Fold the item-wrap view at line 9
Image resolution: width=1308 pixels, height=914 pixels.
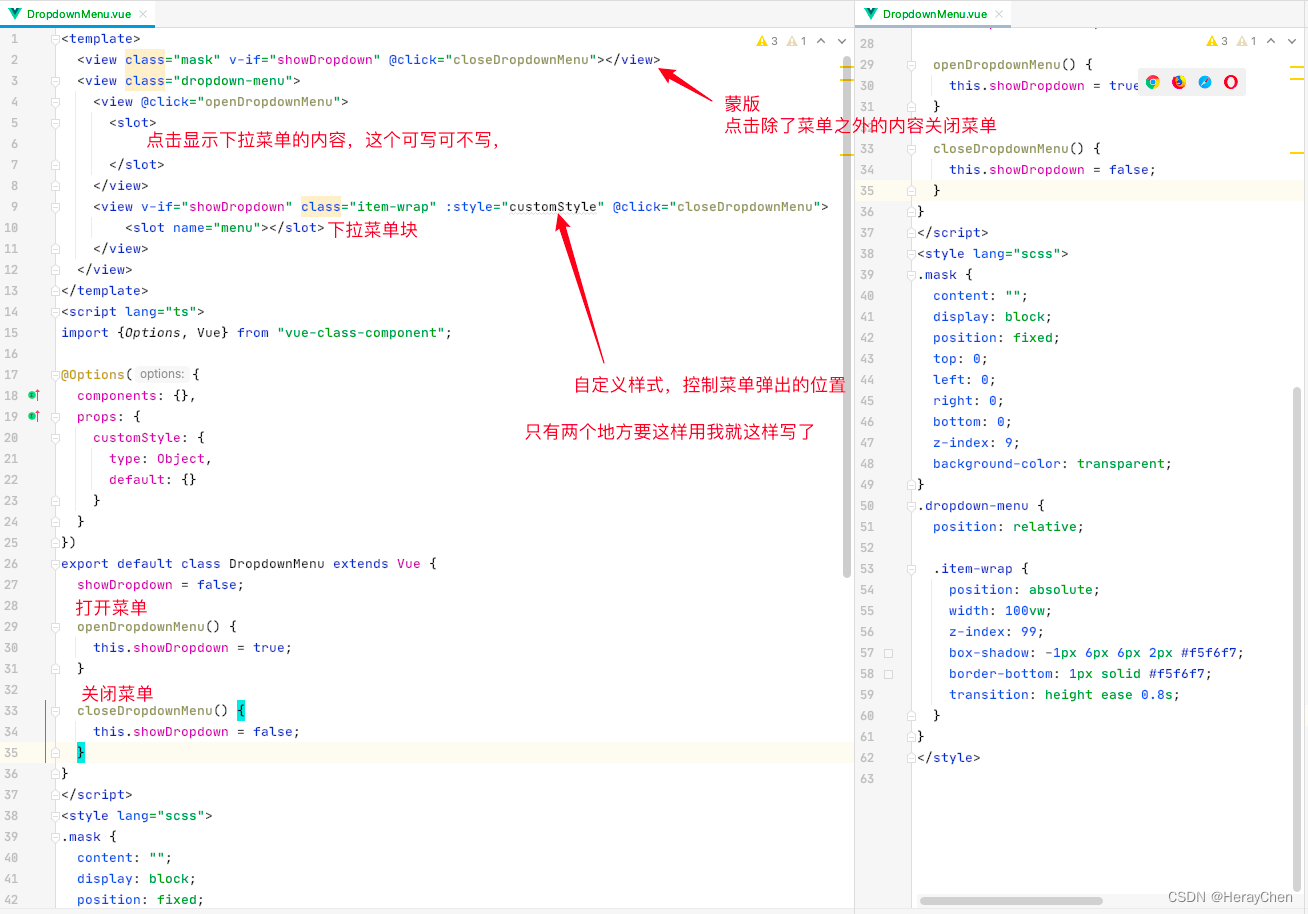pyautogui.click(x=56, y=206)
